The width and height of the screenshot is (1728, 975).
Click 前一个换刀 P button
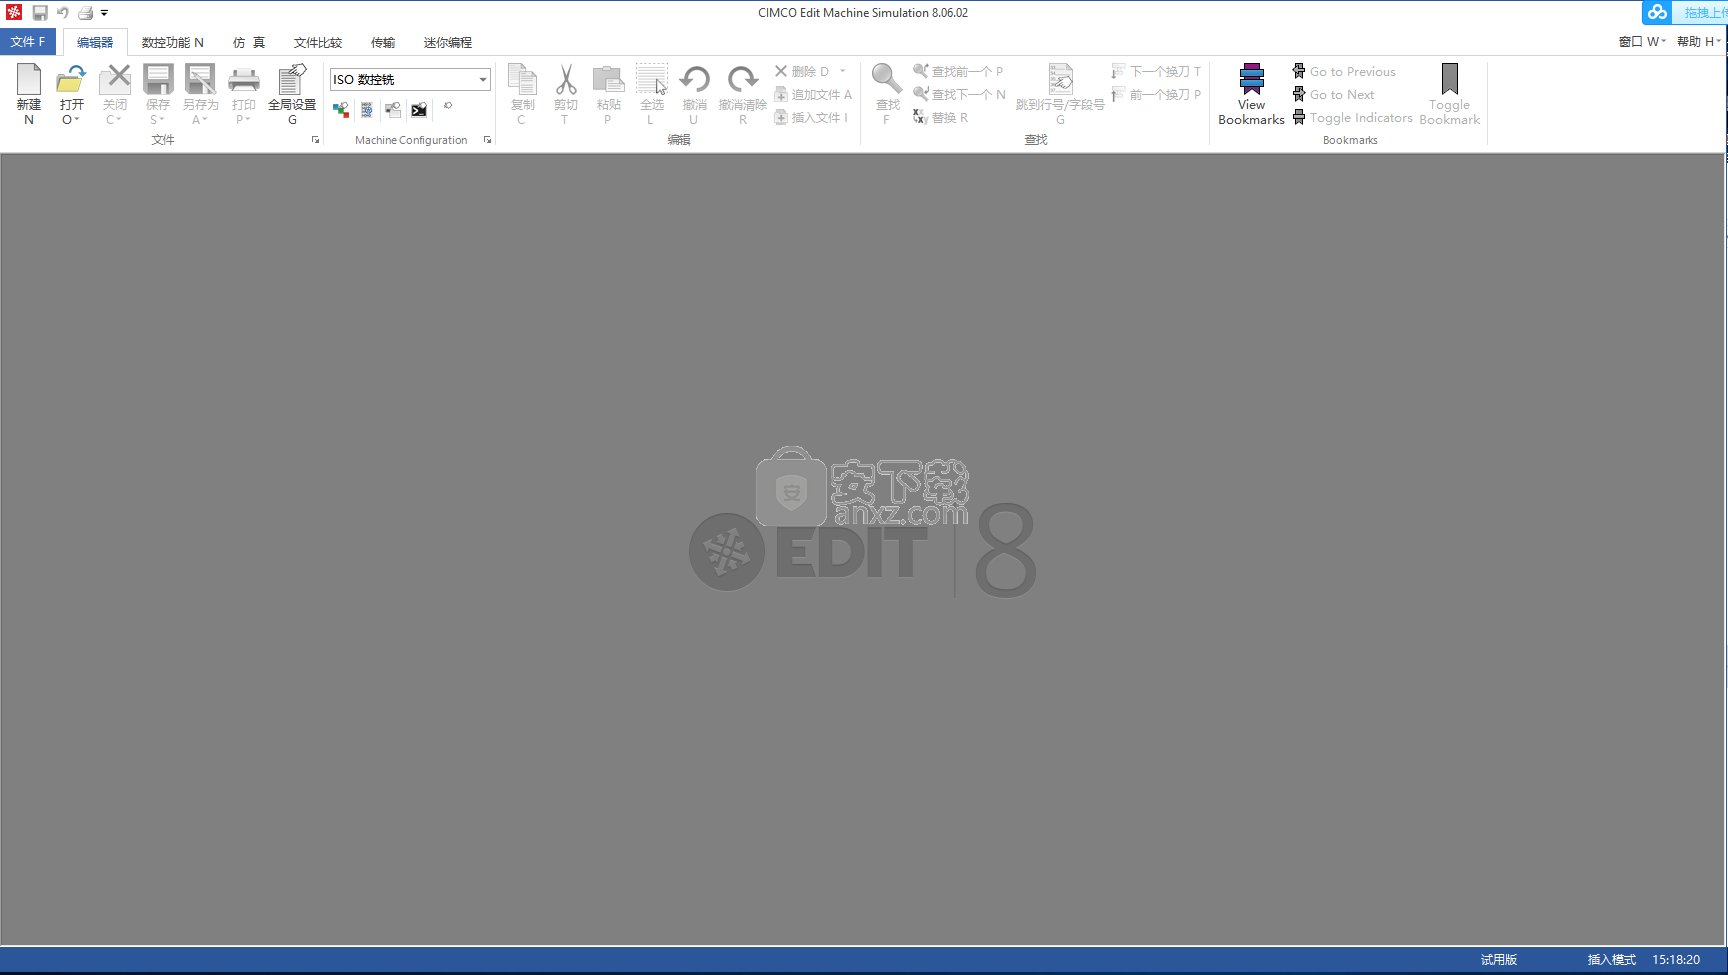1156,94
